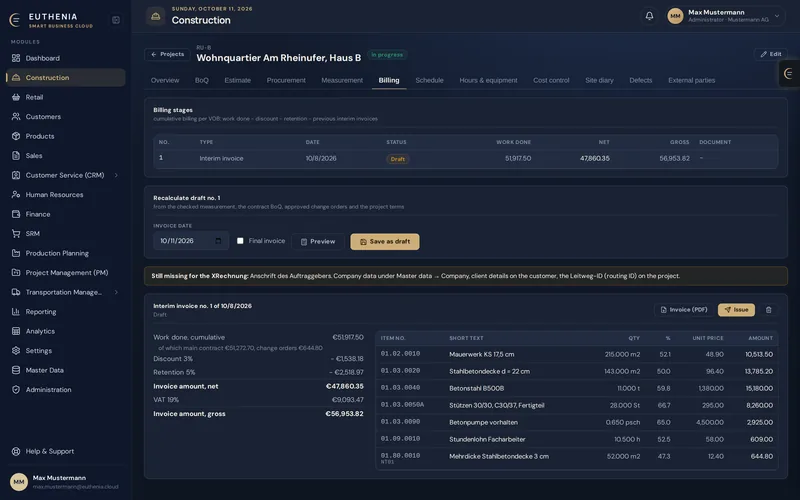This screenshot has width=800, height=500.
Task: Select the Retail basket icon in sidebar
Action: coord(16,97)
